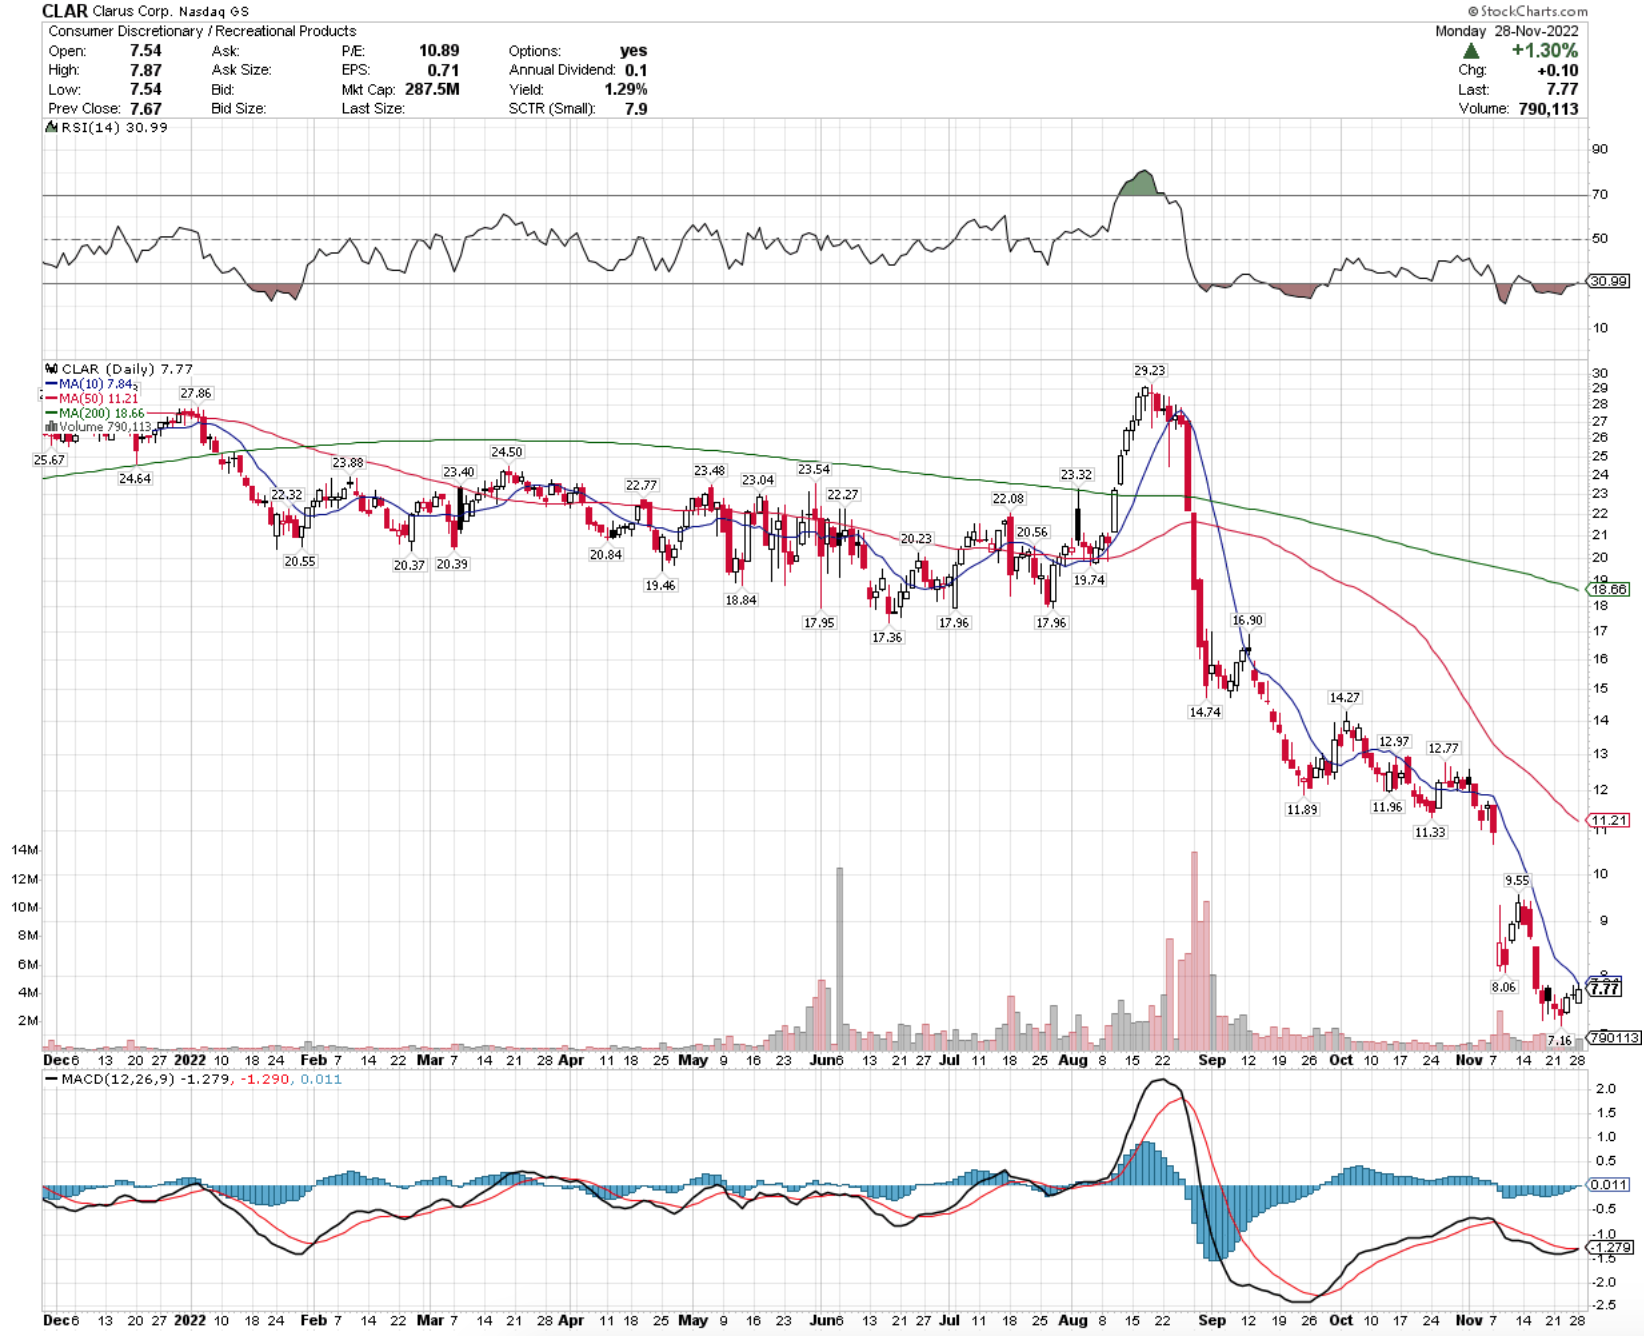The image size is (1644, 1336).
Task: Click the Mkt Cap value 287.5M
Action: click(432, 89)
